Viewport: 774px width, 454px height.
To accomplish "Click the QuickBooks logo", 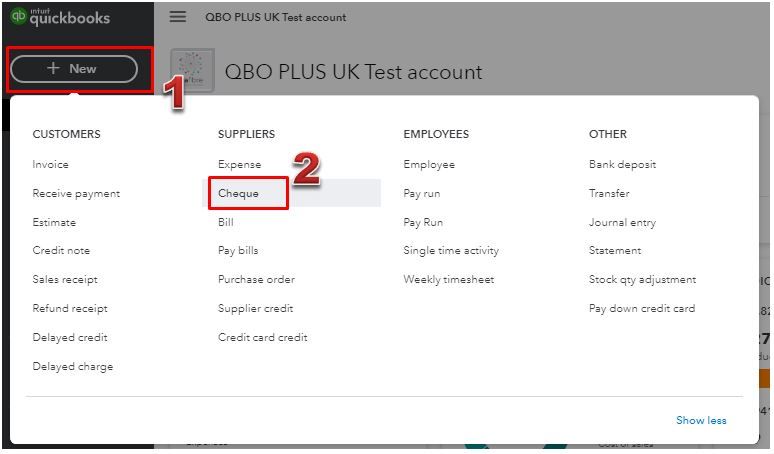I will (60, 17).
